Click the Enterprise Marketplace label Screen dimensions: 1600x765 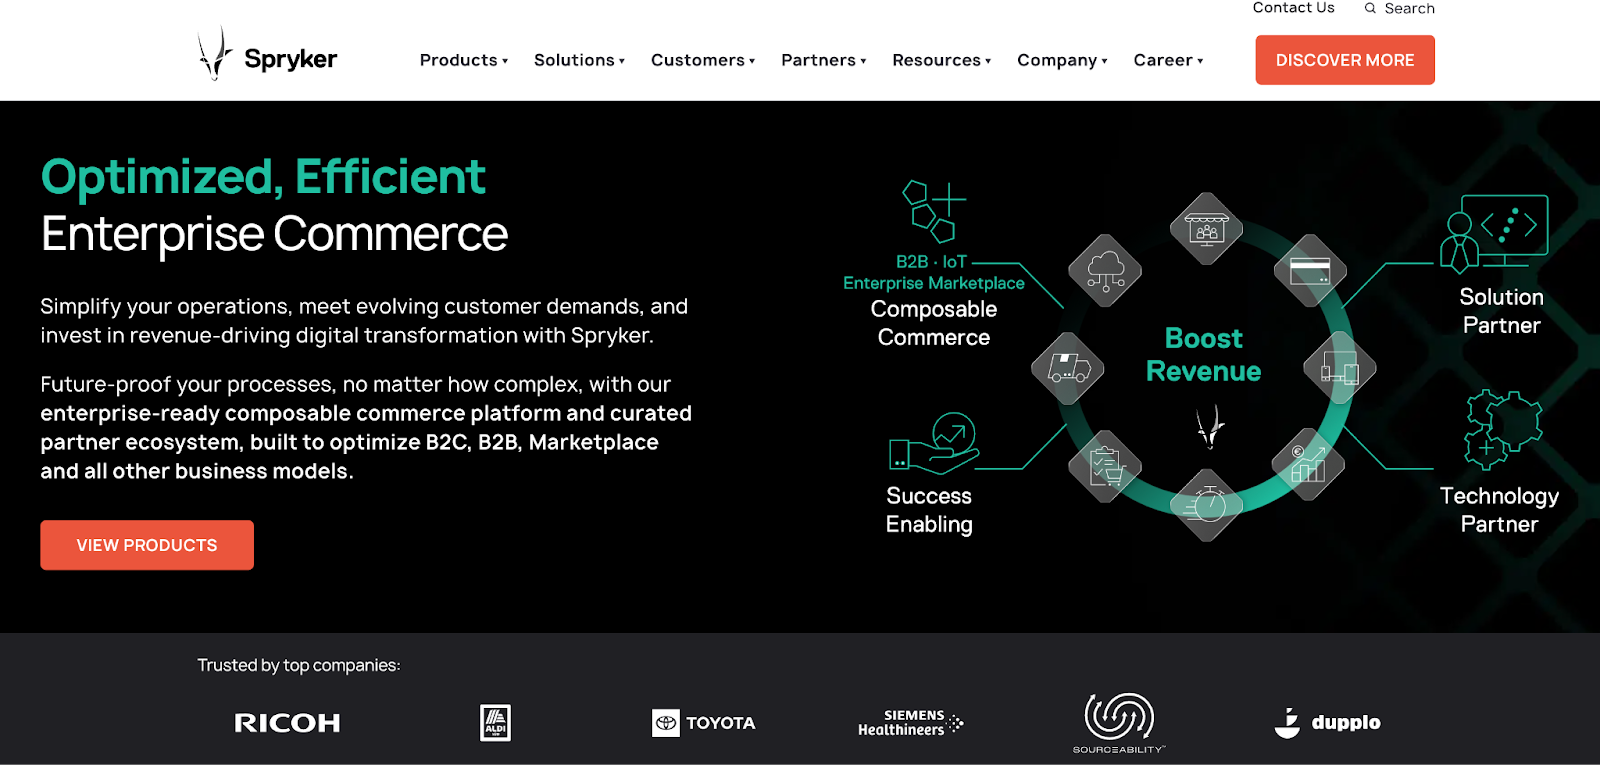point(934,283)
